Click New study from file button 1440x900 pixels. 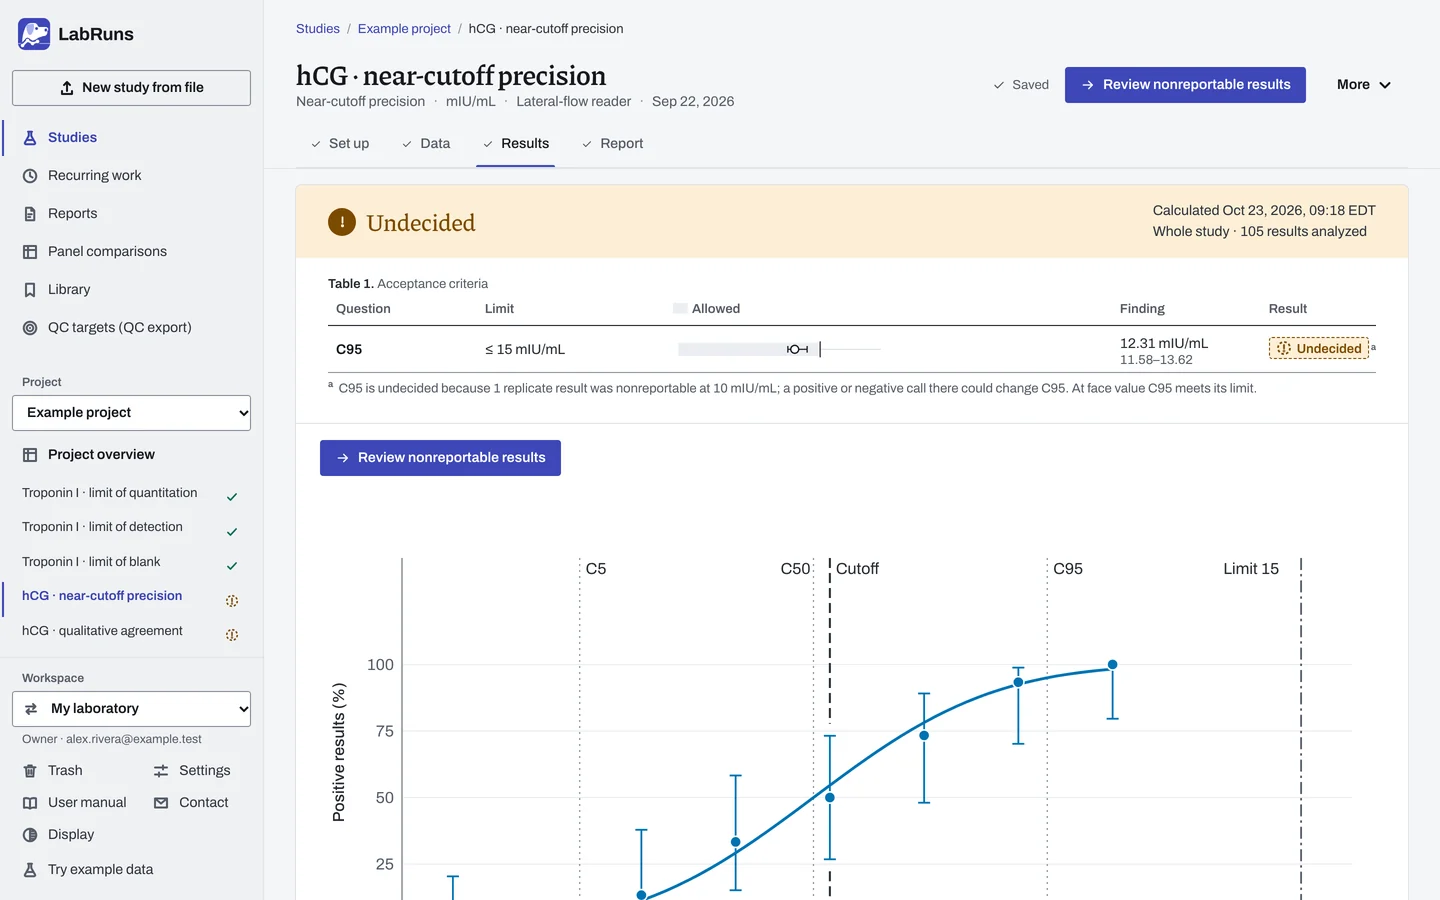[131, 88]
